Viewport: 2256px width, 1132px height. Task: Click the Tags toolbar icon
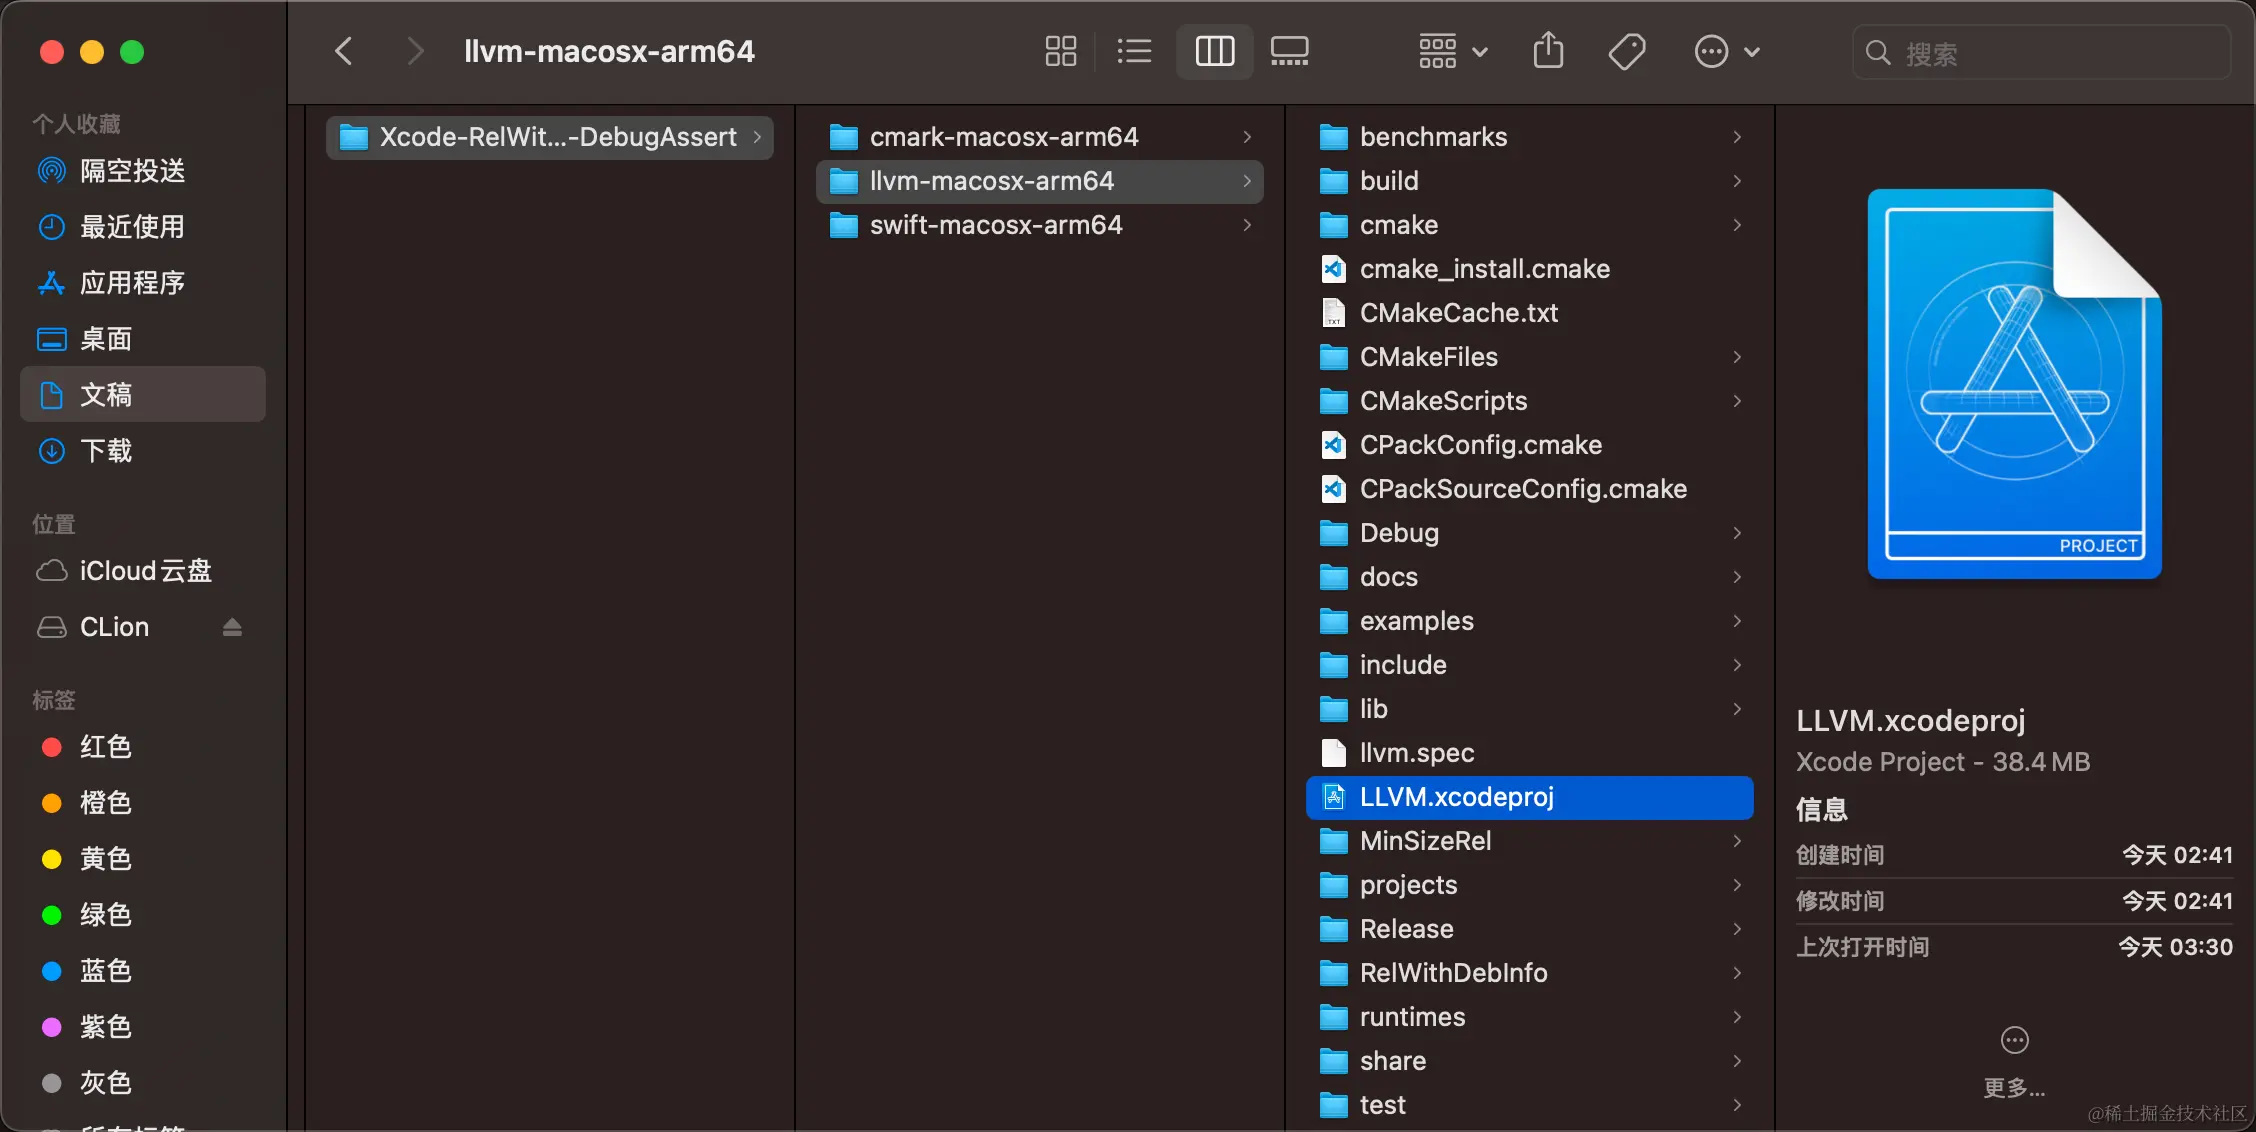pos(1627,51)
